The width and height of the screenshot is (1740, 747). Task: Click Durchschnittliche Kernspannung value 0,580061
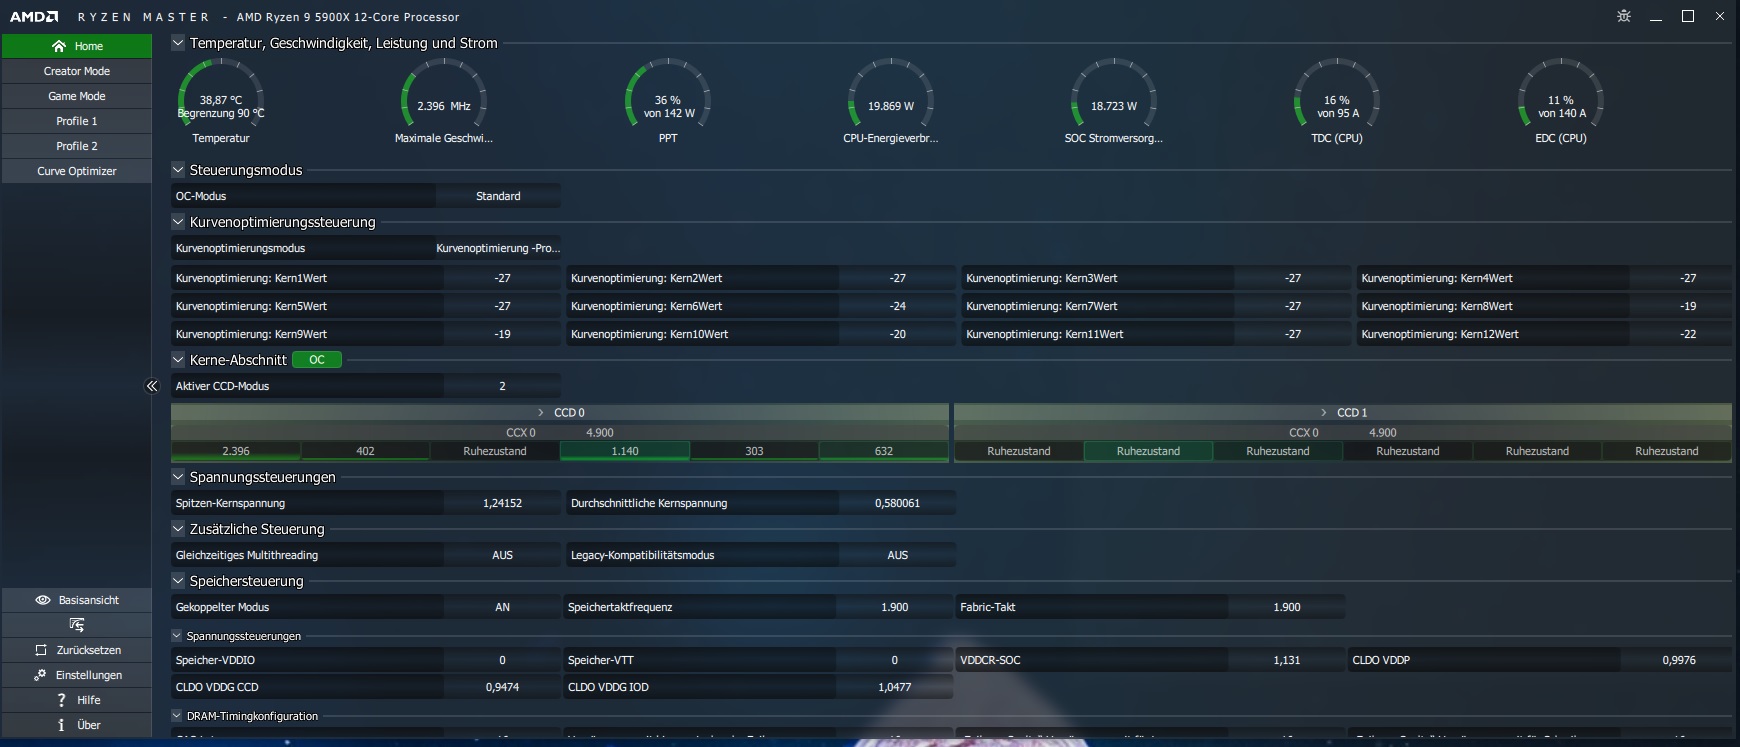[898, 503]
